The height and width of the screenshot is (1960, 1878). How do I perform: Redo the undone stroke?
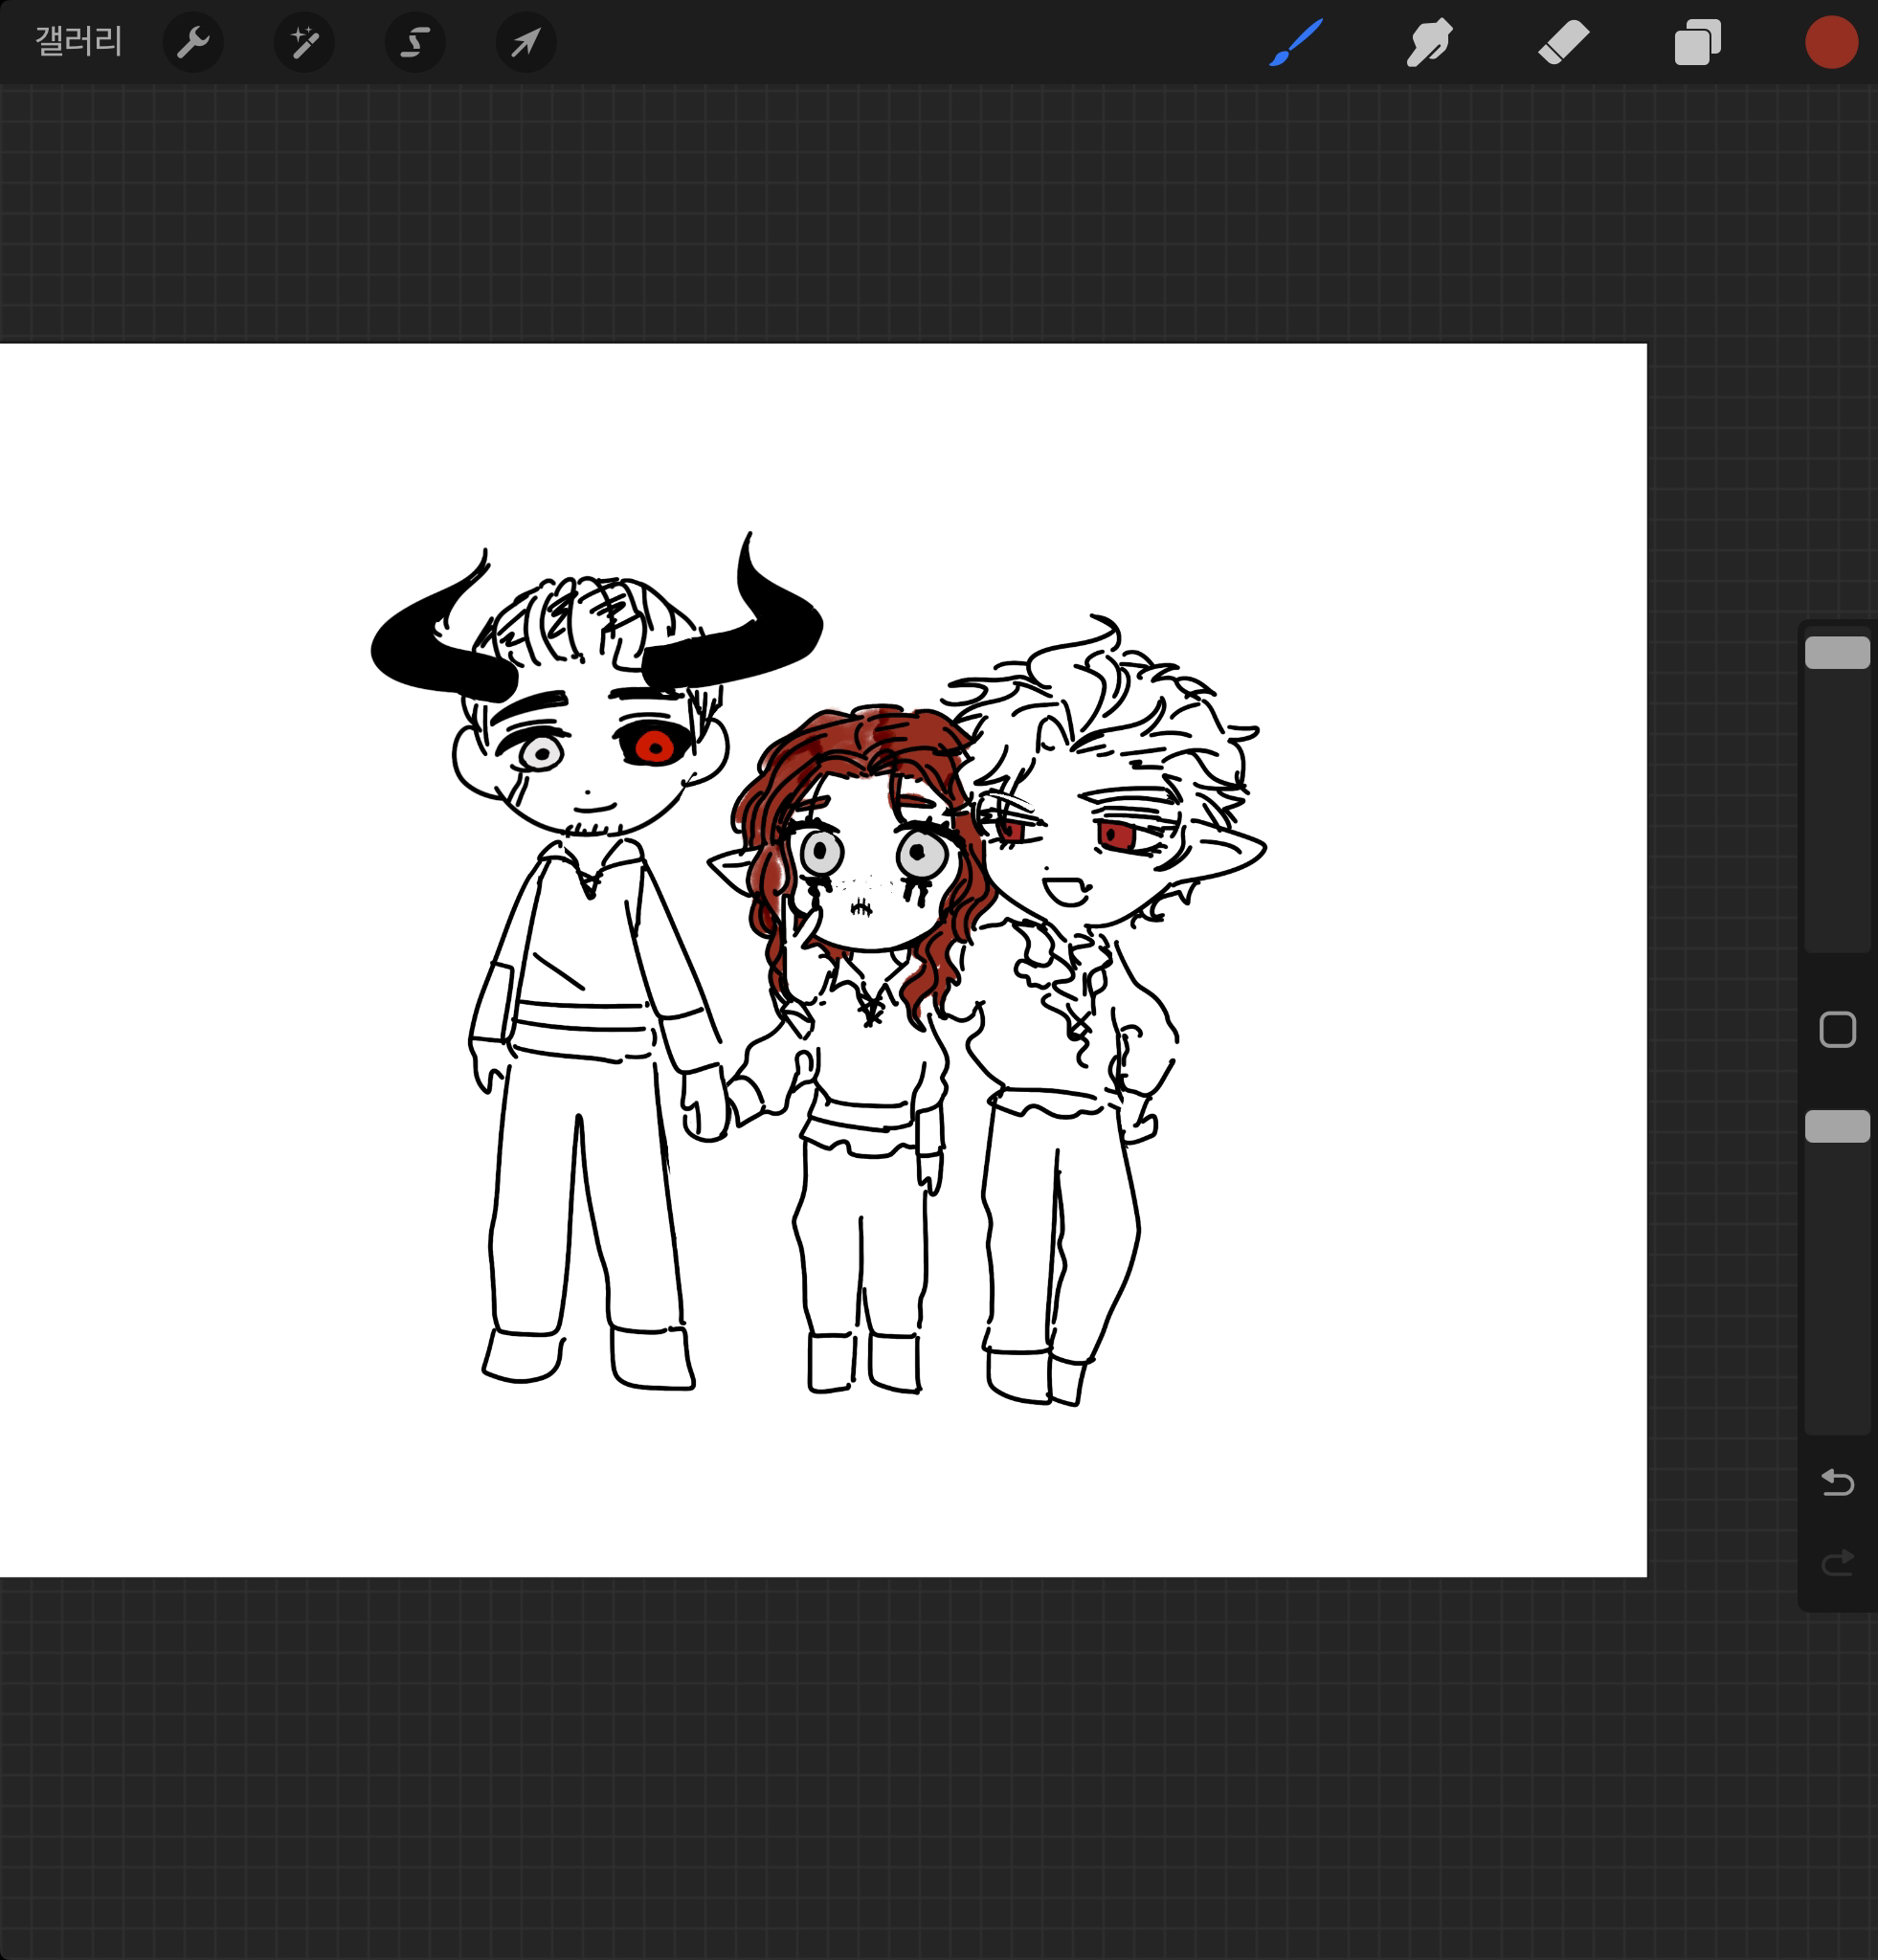pyautogui.click(x=1837, y=1562)
